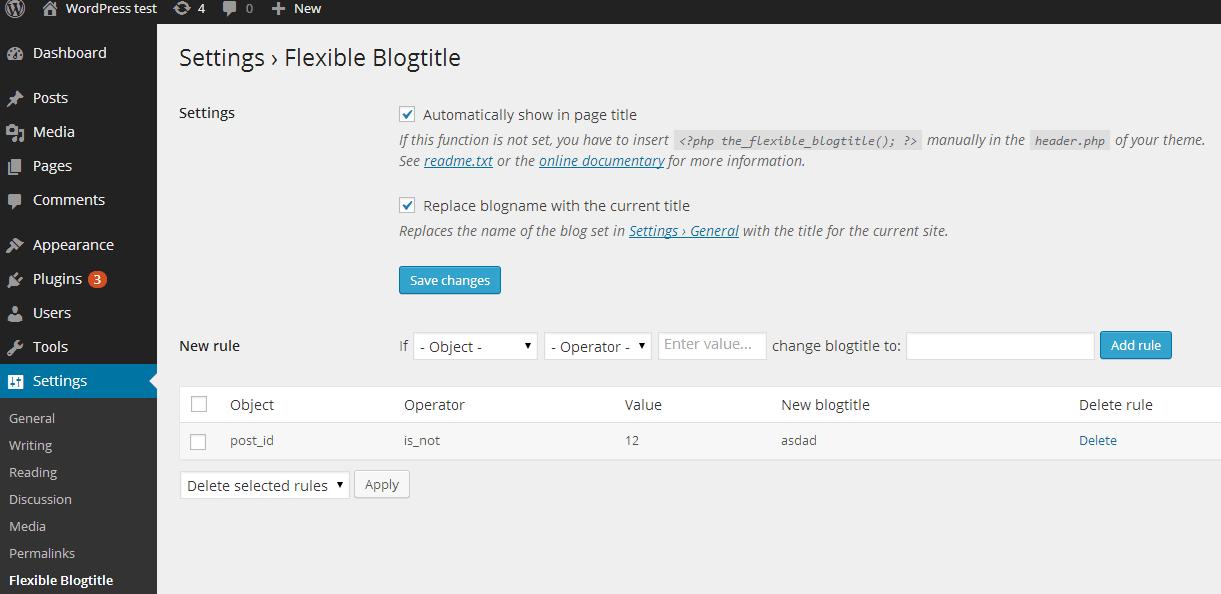Image resolution: width=1221 pixels, height=594 pixels.
Task: Open the comments bubble icon in admin bar
Action: pos(230,9)
